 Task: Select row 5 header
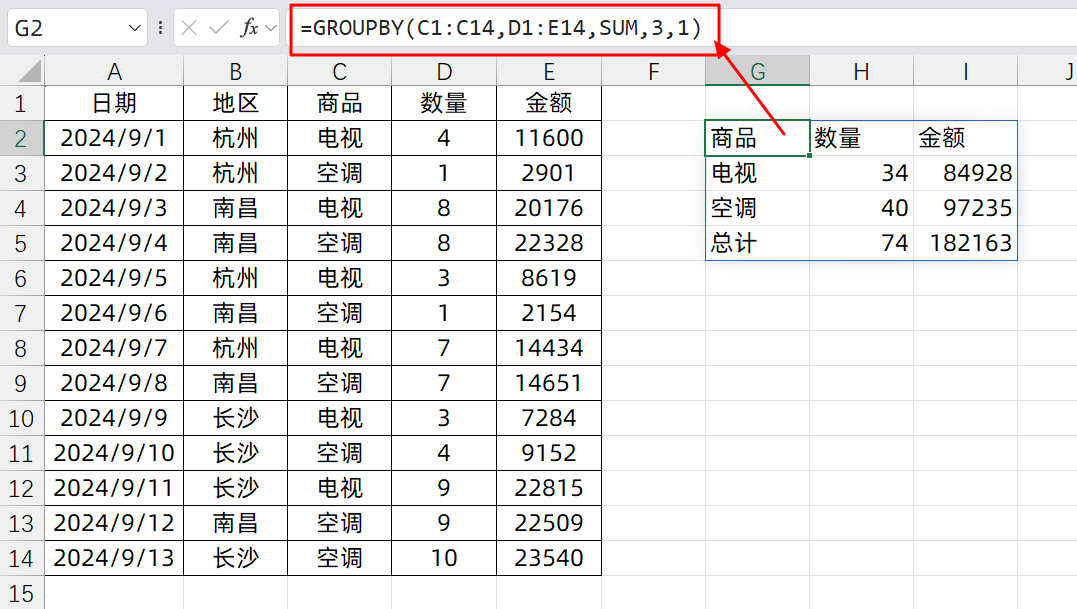pos(22,244)
